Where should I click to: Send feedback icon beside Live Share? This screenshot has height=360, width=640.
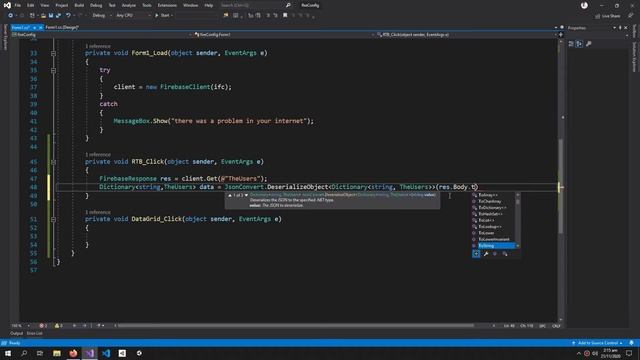point(631,16)
